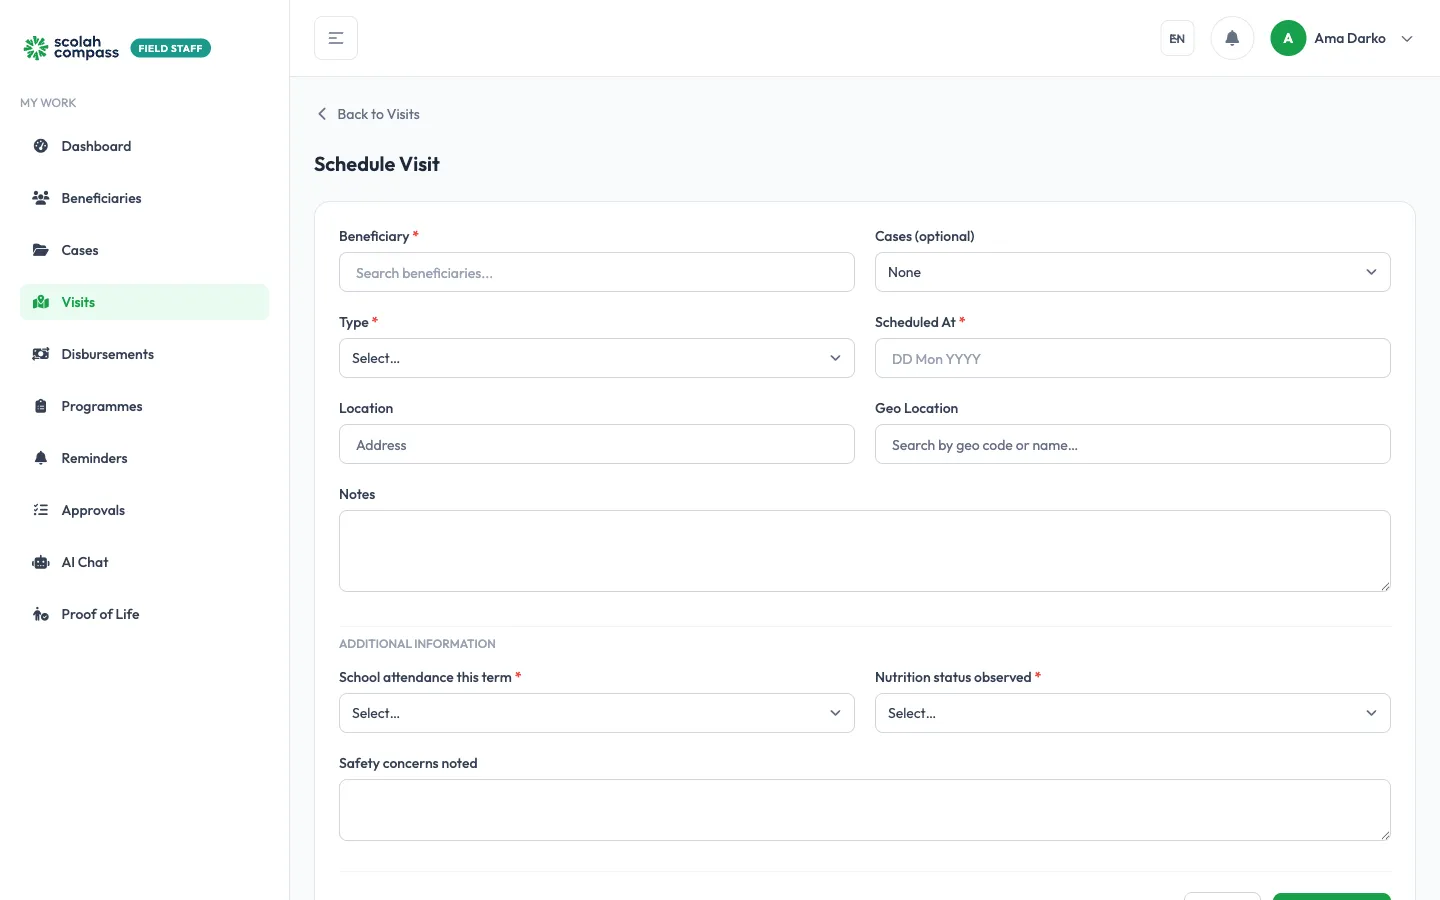Switch language using the EN button
Screen dimensions: 1440x900
1177,39
